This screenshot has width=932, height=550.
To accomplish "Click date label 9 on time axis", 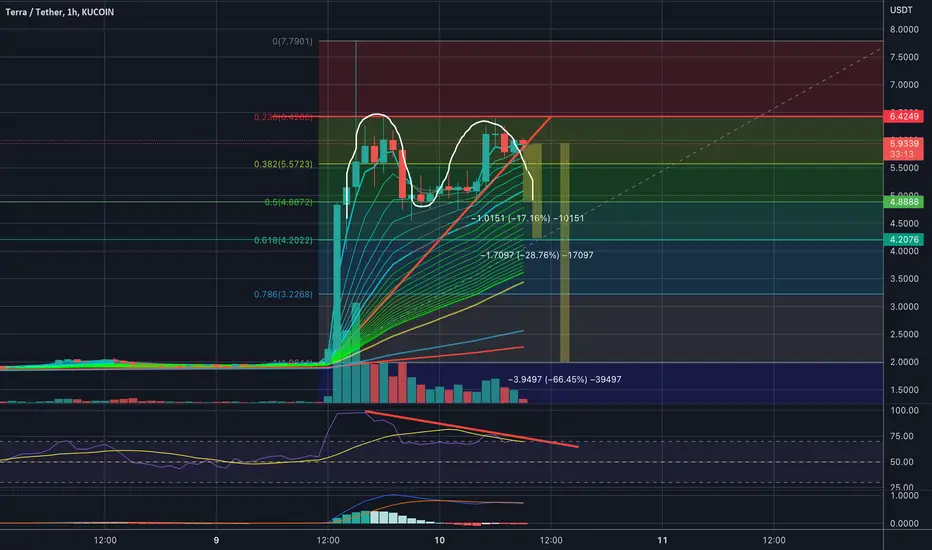I will (x=216, y=540).
